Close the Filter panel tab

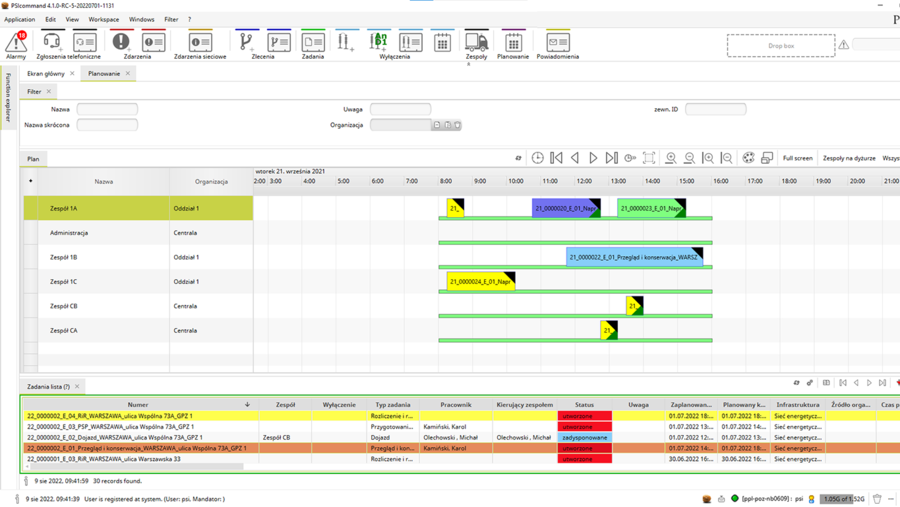coord(49,91)
